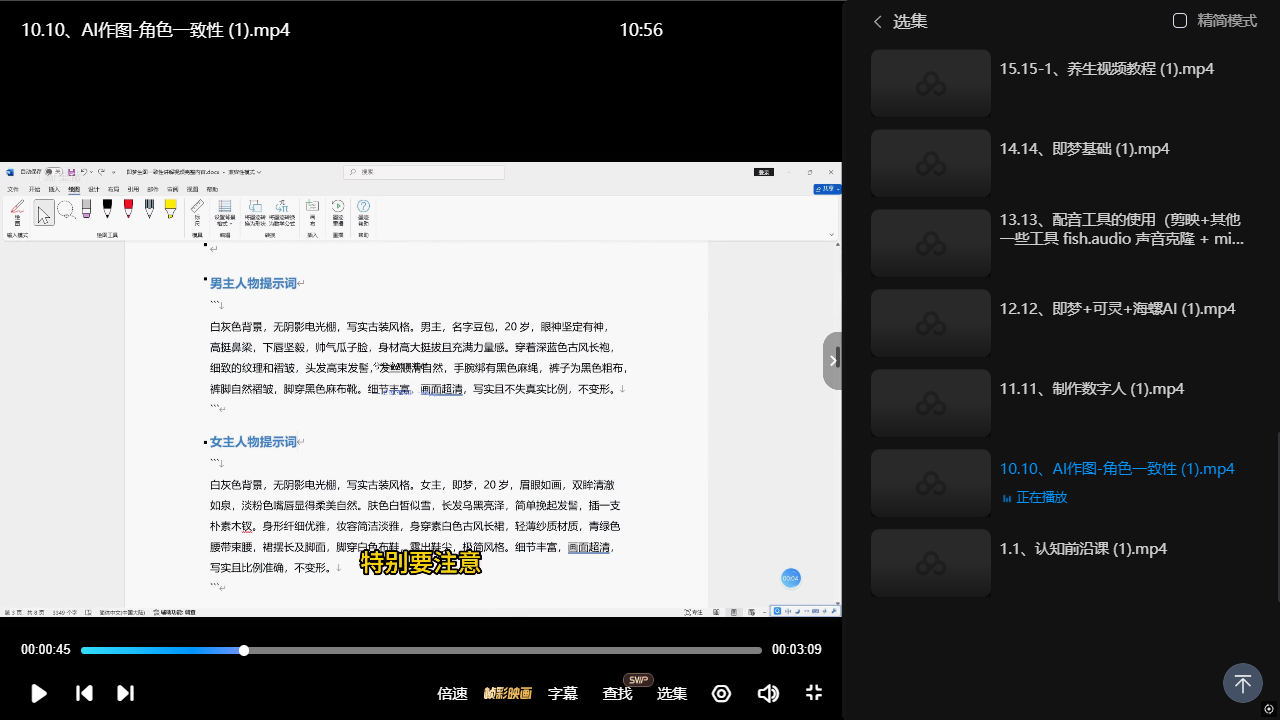Click the 查找 search button
The height and width of the screenshot is (720, 1280).
pos(617,693)
